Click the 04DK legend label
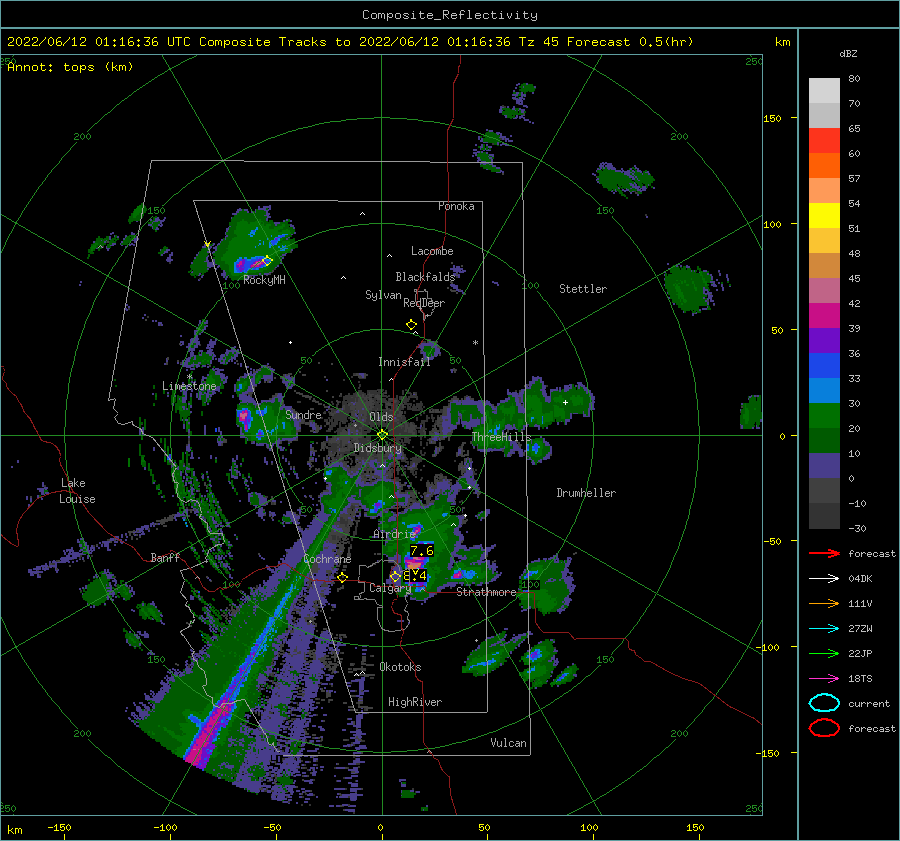 coord(860,579)
